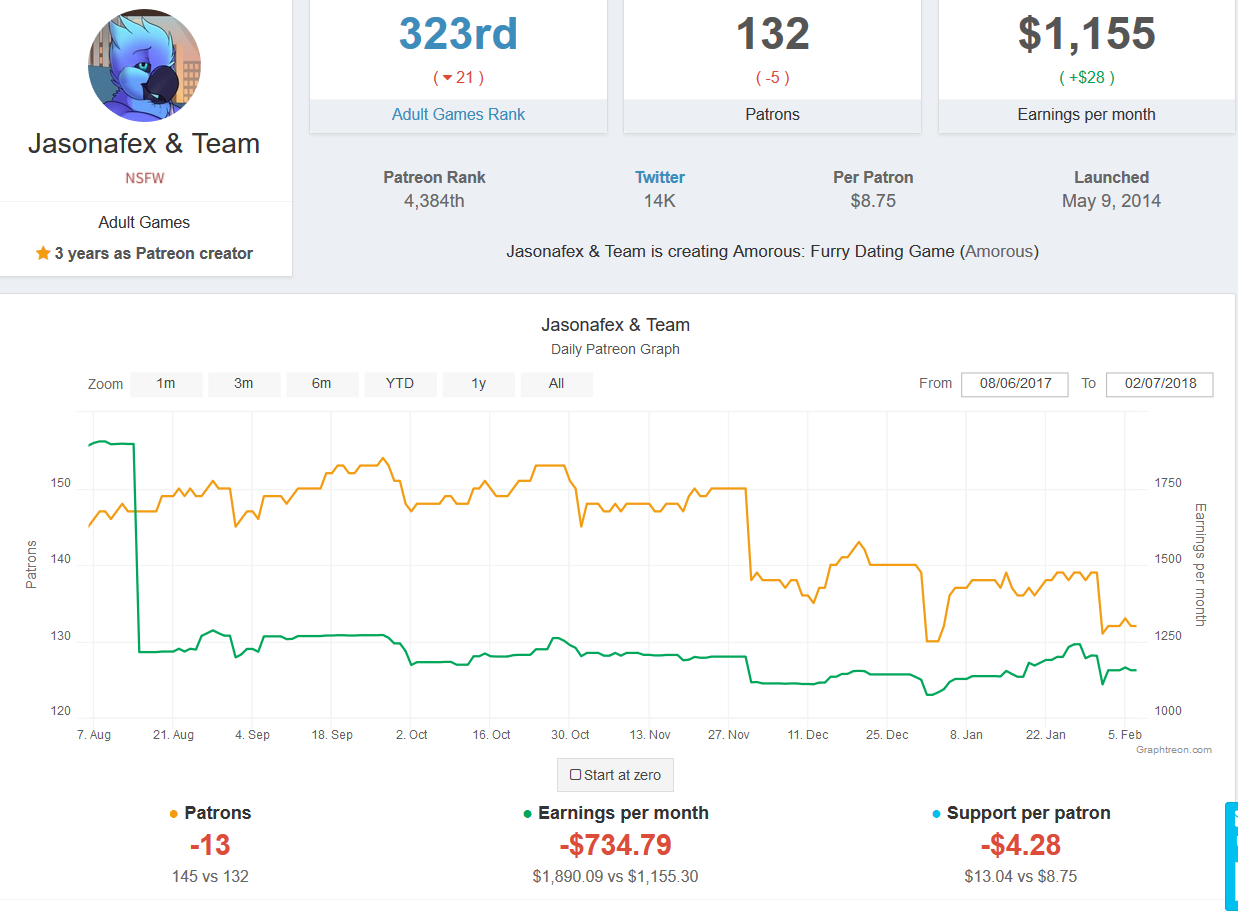The height and width of the screenshot is (911, 1238).
Task: Click the -$4.28 support change value
Action: [x=1021, y=845]
